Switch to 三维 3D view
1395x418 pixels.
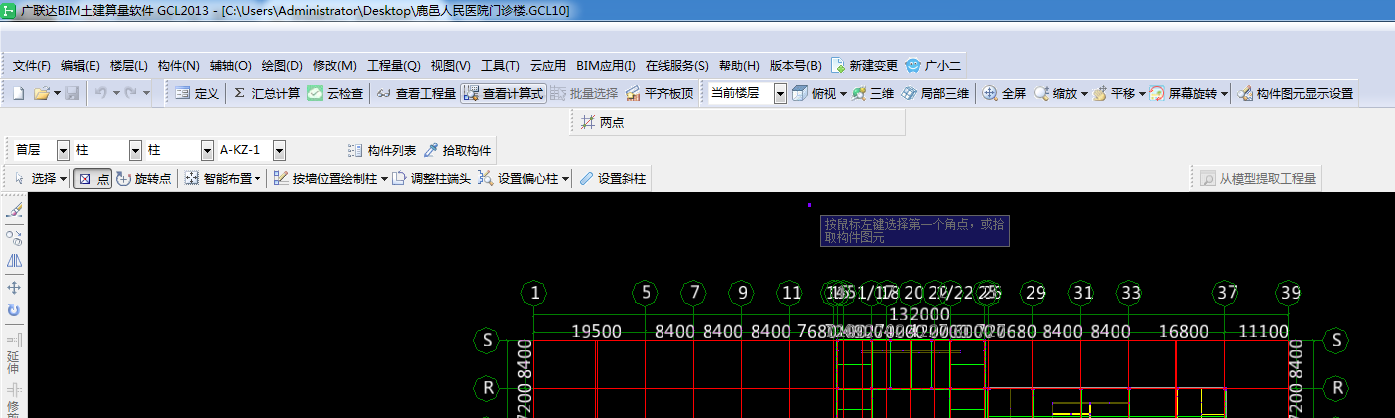(872, 93)
